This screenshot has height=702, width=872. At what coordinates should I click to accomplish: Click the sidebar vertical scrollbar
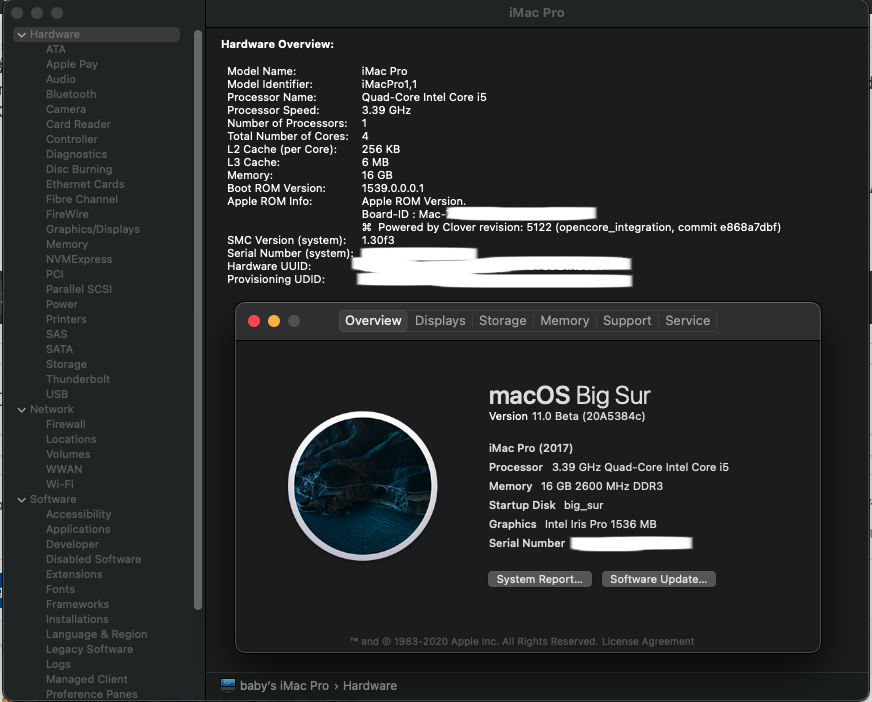[x=197, y=320]
